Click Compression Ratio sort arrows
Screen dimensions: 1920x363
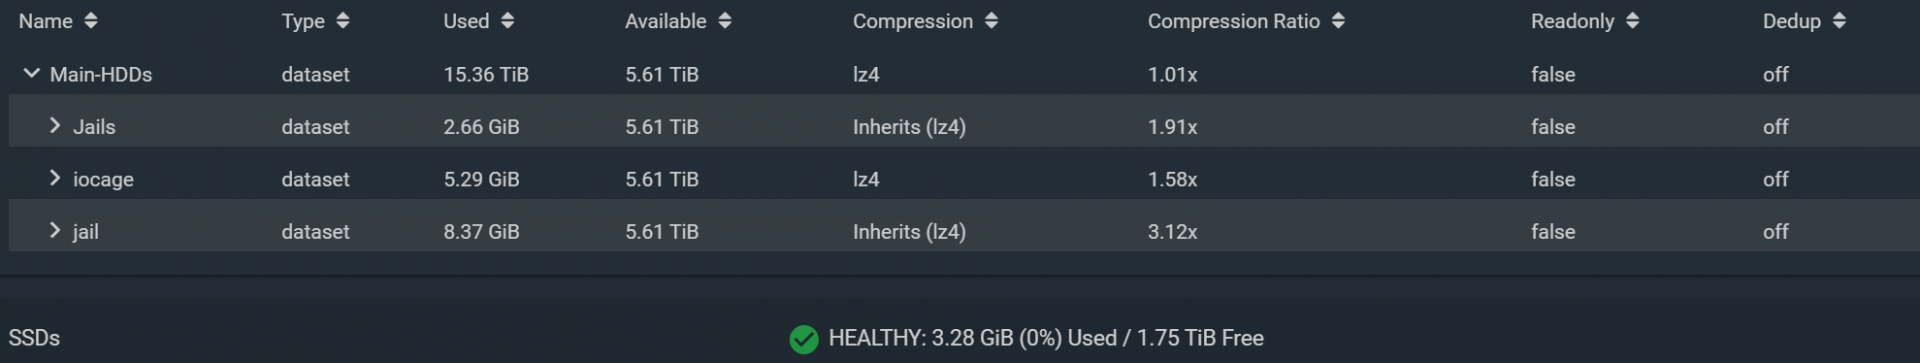click(1338, 21)
